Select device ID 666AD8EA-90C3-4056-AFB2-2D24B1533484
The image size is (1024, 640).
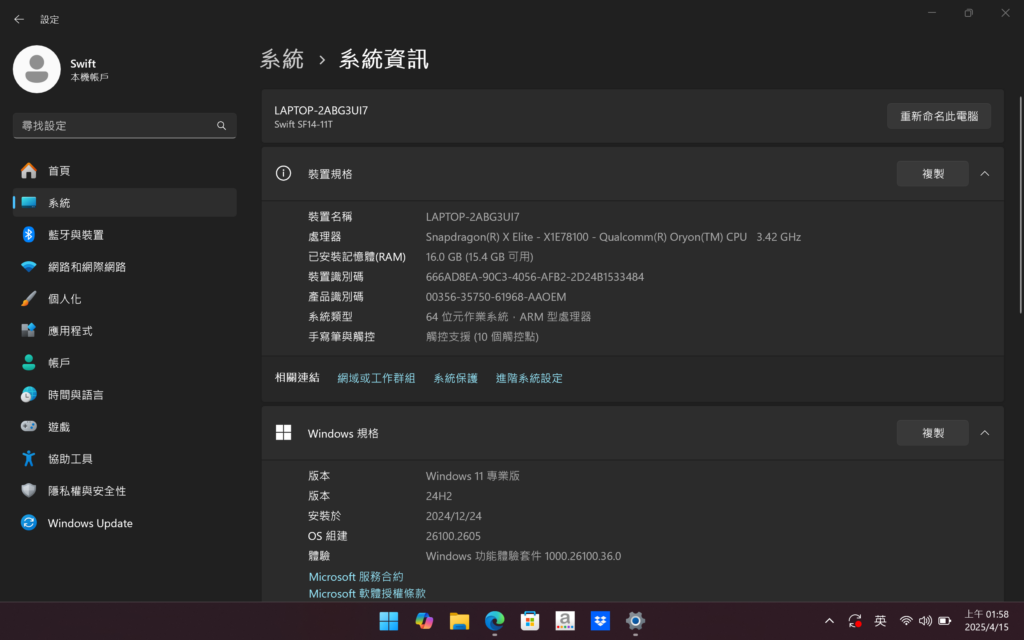(x=535, y=277)
